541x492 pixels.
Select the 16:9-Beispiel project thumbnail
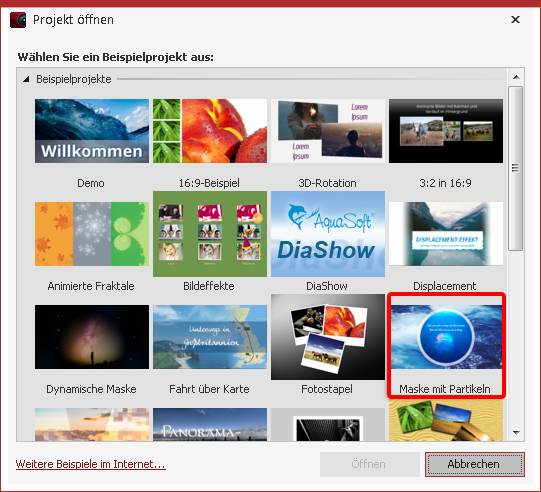[x=210, y=131]
